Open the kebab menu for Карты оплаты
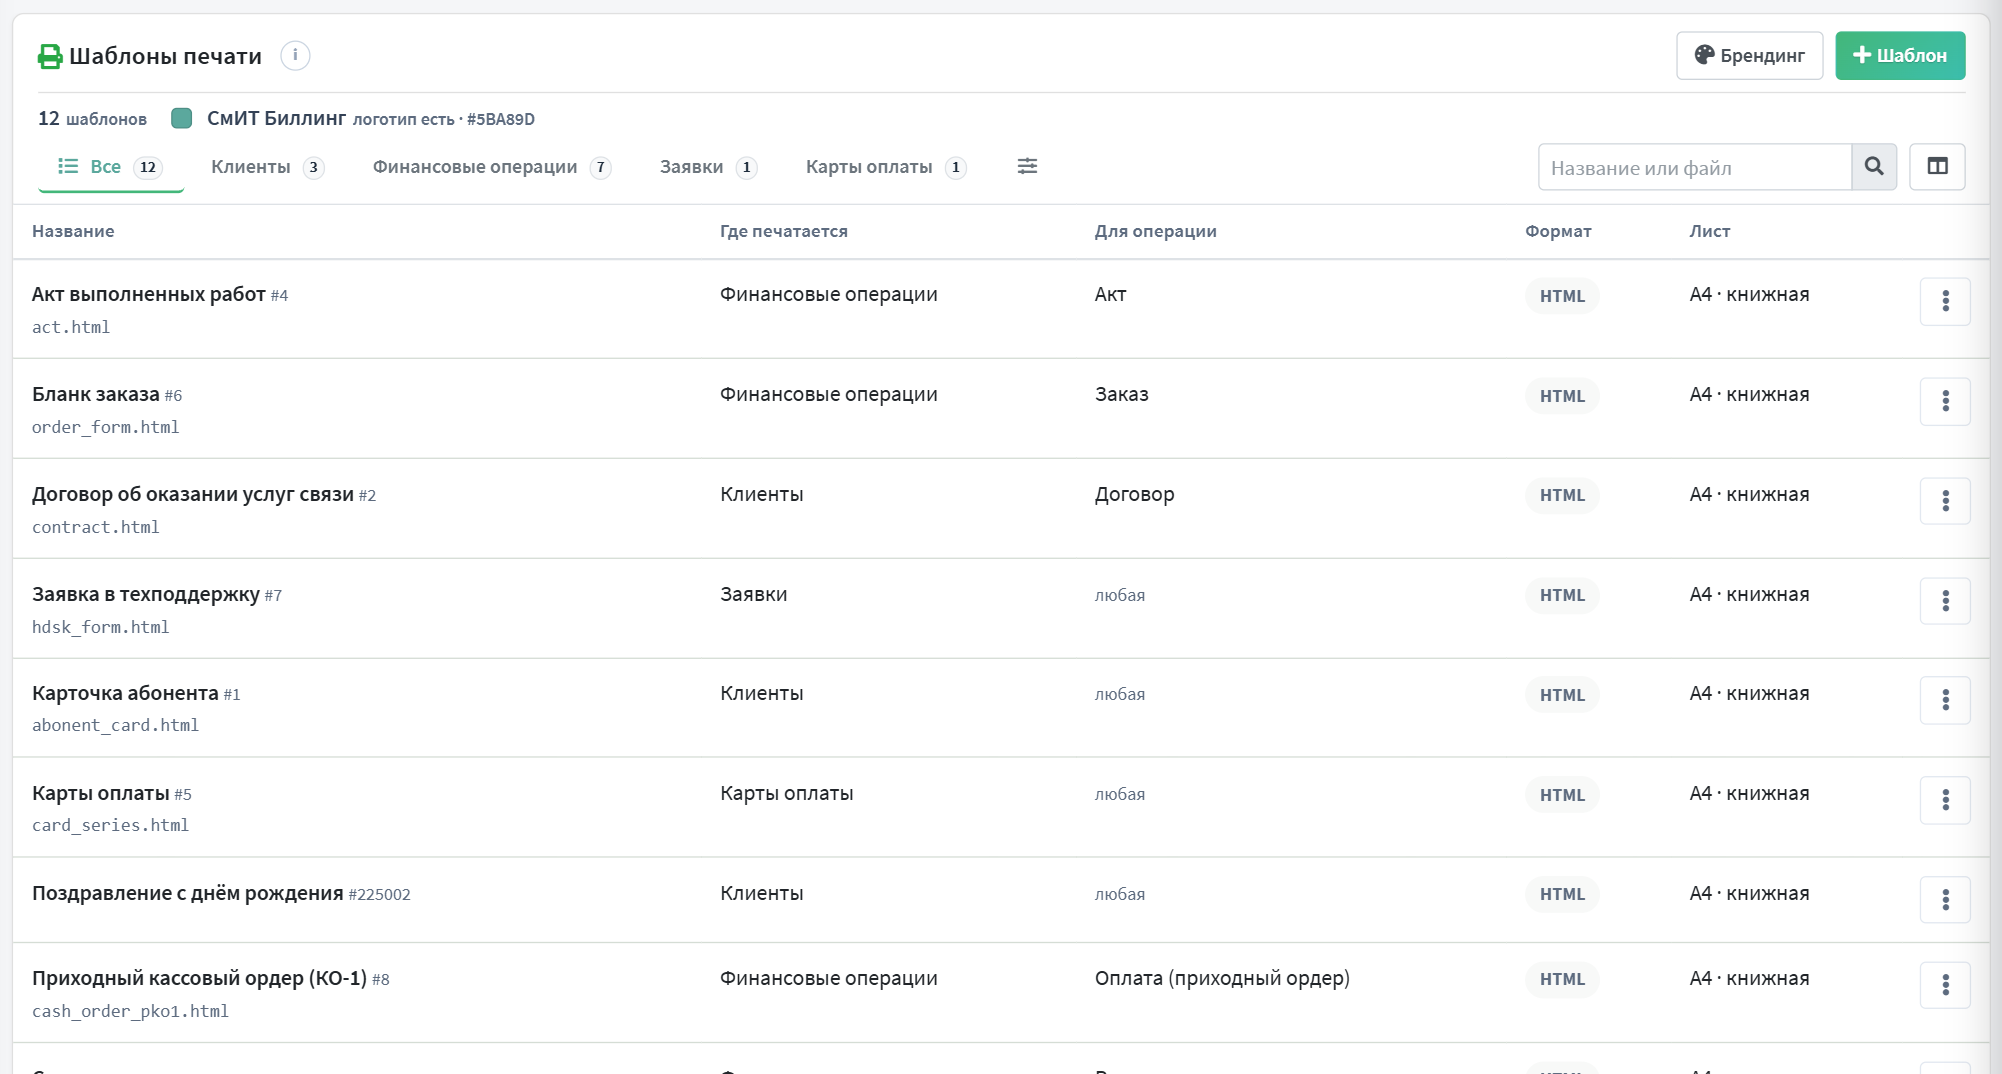This screenshot has height=1074, width=2002. [1945, 800]
